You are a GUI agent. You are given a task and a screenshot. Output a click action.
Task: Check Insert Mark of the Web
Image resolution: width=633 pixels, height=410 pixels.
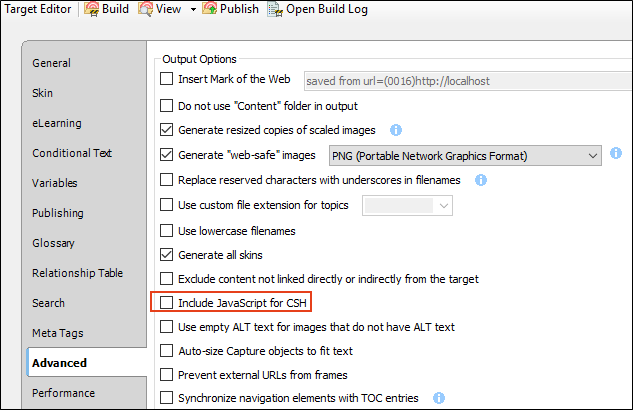(x=166, y=79)
